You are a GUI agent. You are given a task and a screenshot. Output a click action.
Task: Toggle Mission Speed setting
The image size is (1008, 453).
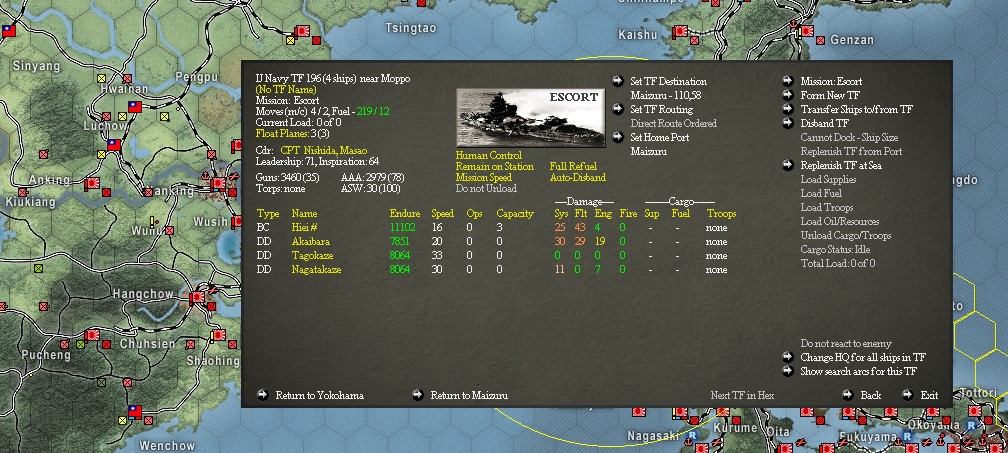tap(484, 177)
